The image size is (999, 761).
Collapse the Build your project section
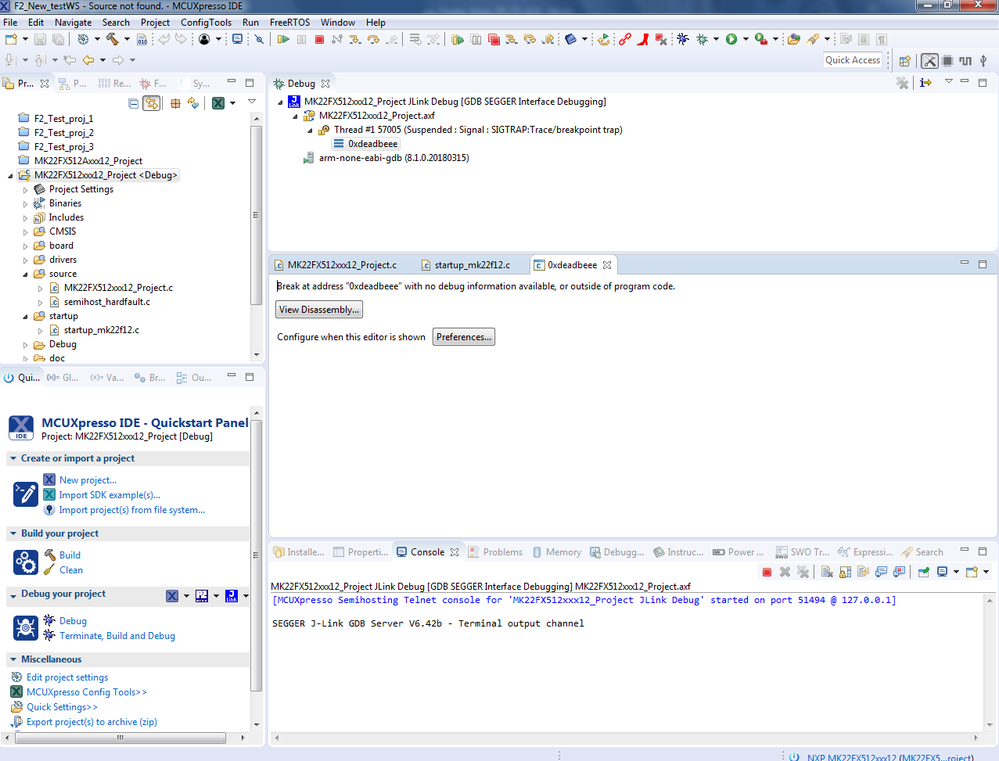point(13,533)
